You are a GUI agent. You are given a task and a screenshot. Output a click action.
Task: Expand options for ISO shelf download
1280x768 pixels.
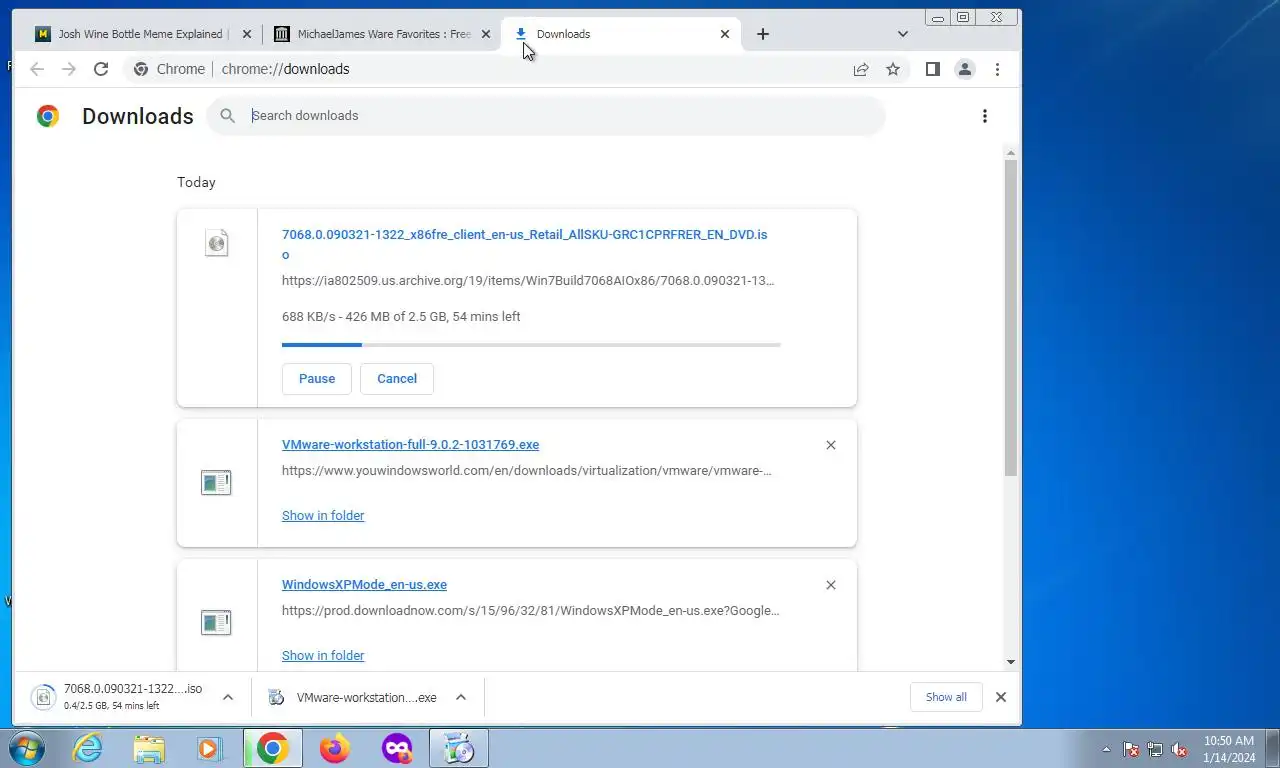click(x=228, y=697)
